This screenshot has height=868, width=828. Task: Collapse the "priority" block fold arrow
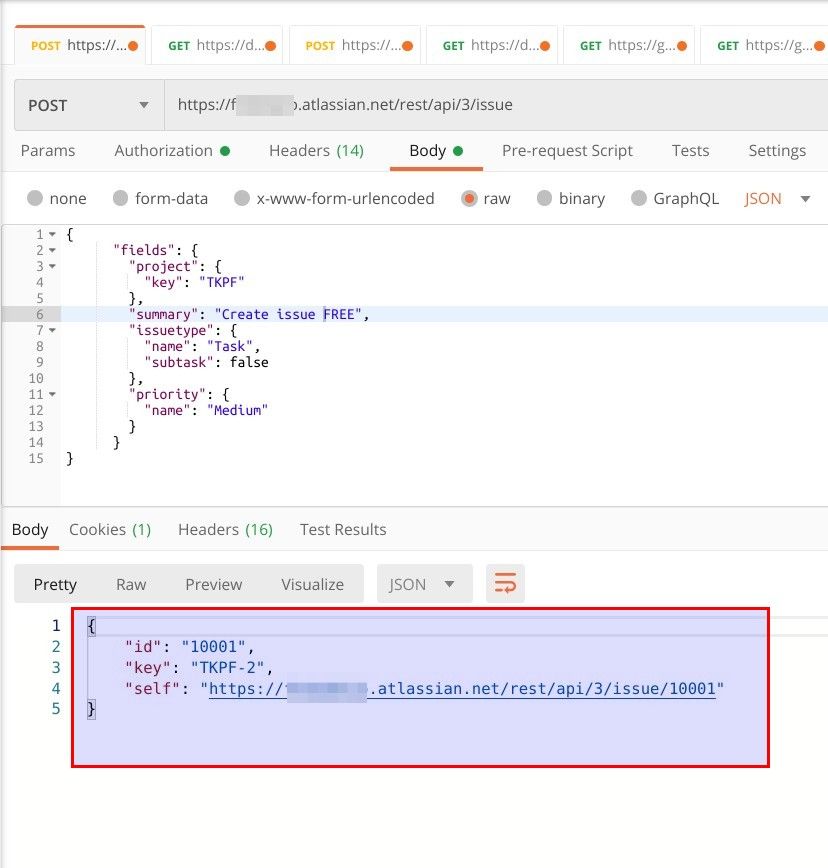pyautogui.click(x=52, y=395)
